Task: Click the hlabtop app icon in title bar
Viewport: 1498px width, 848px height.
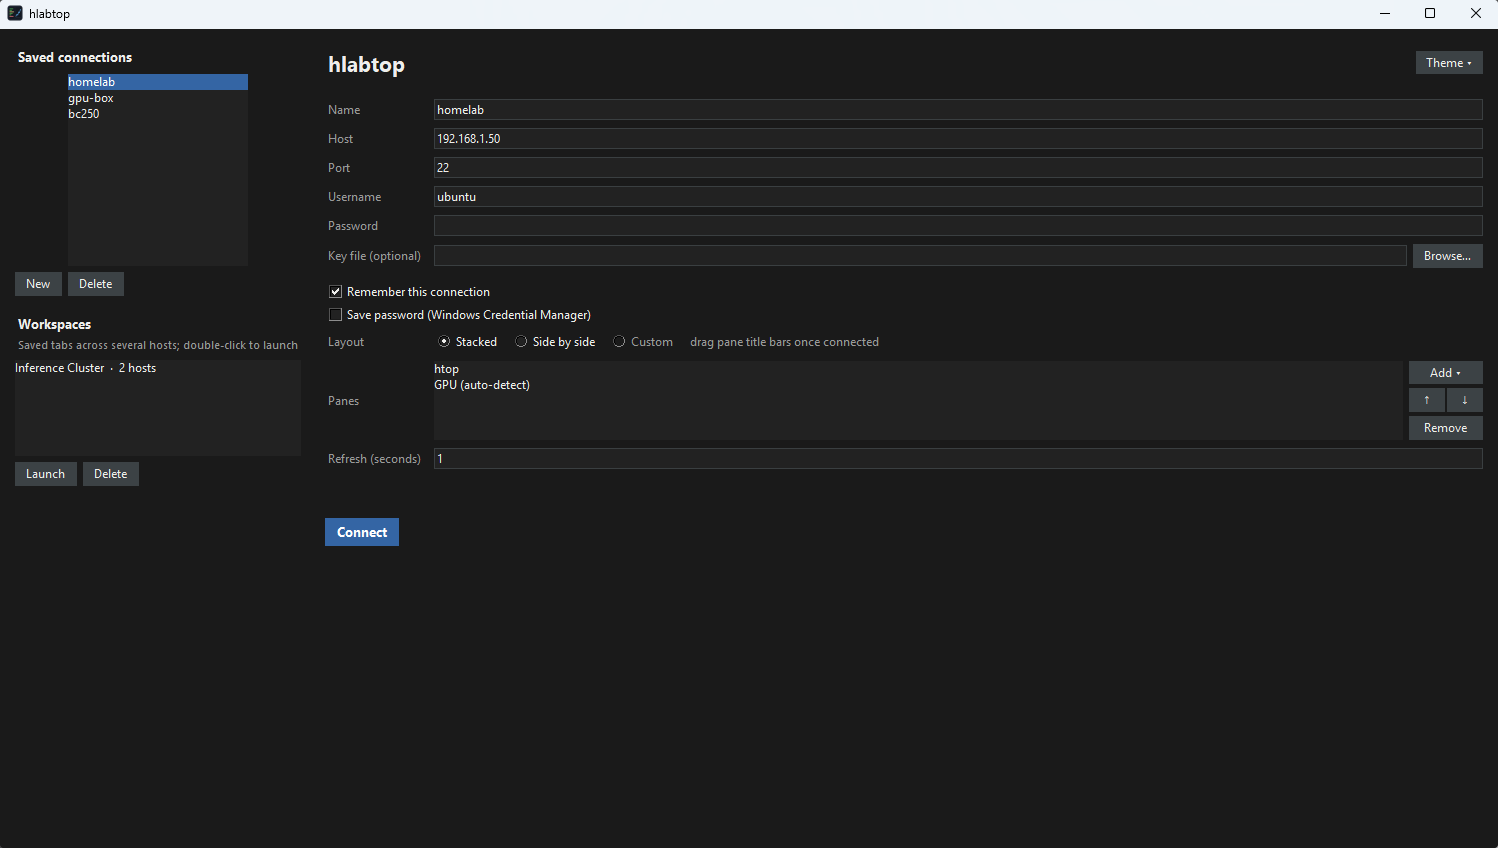Action: pos(15,14)
